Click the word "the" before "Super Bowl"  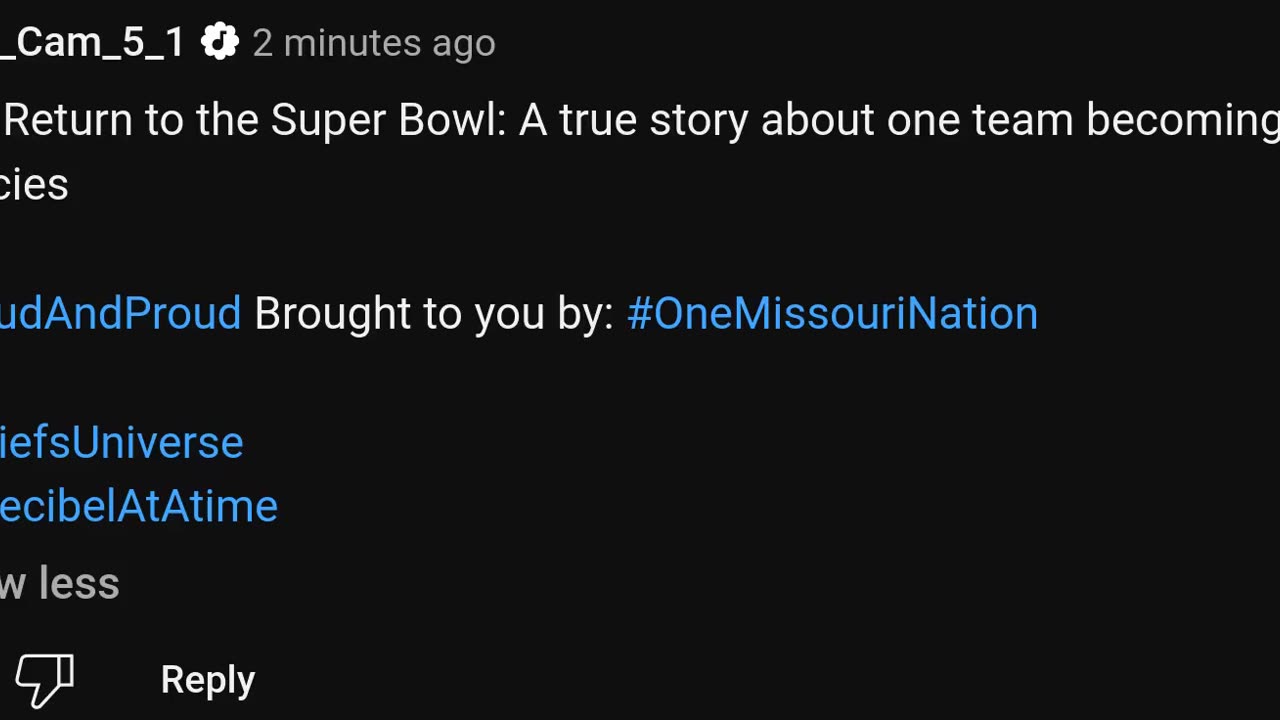[x=228, y=121]
